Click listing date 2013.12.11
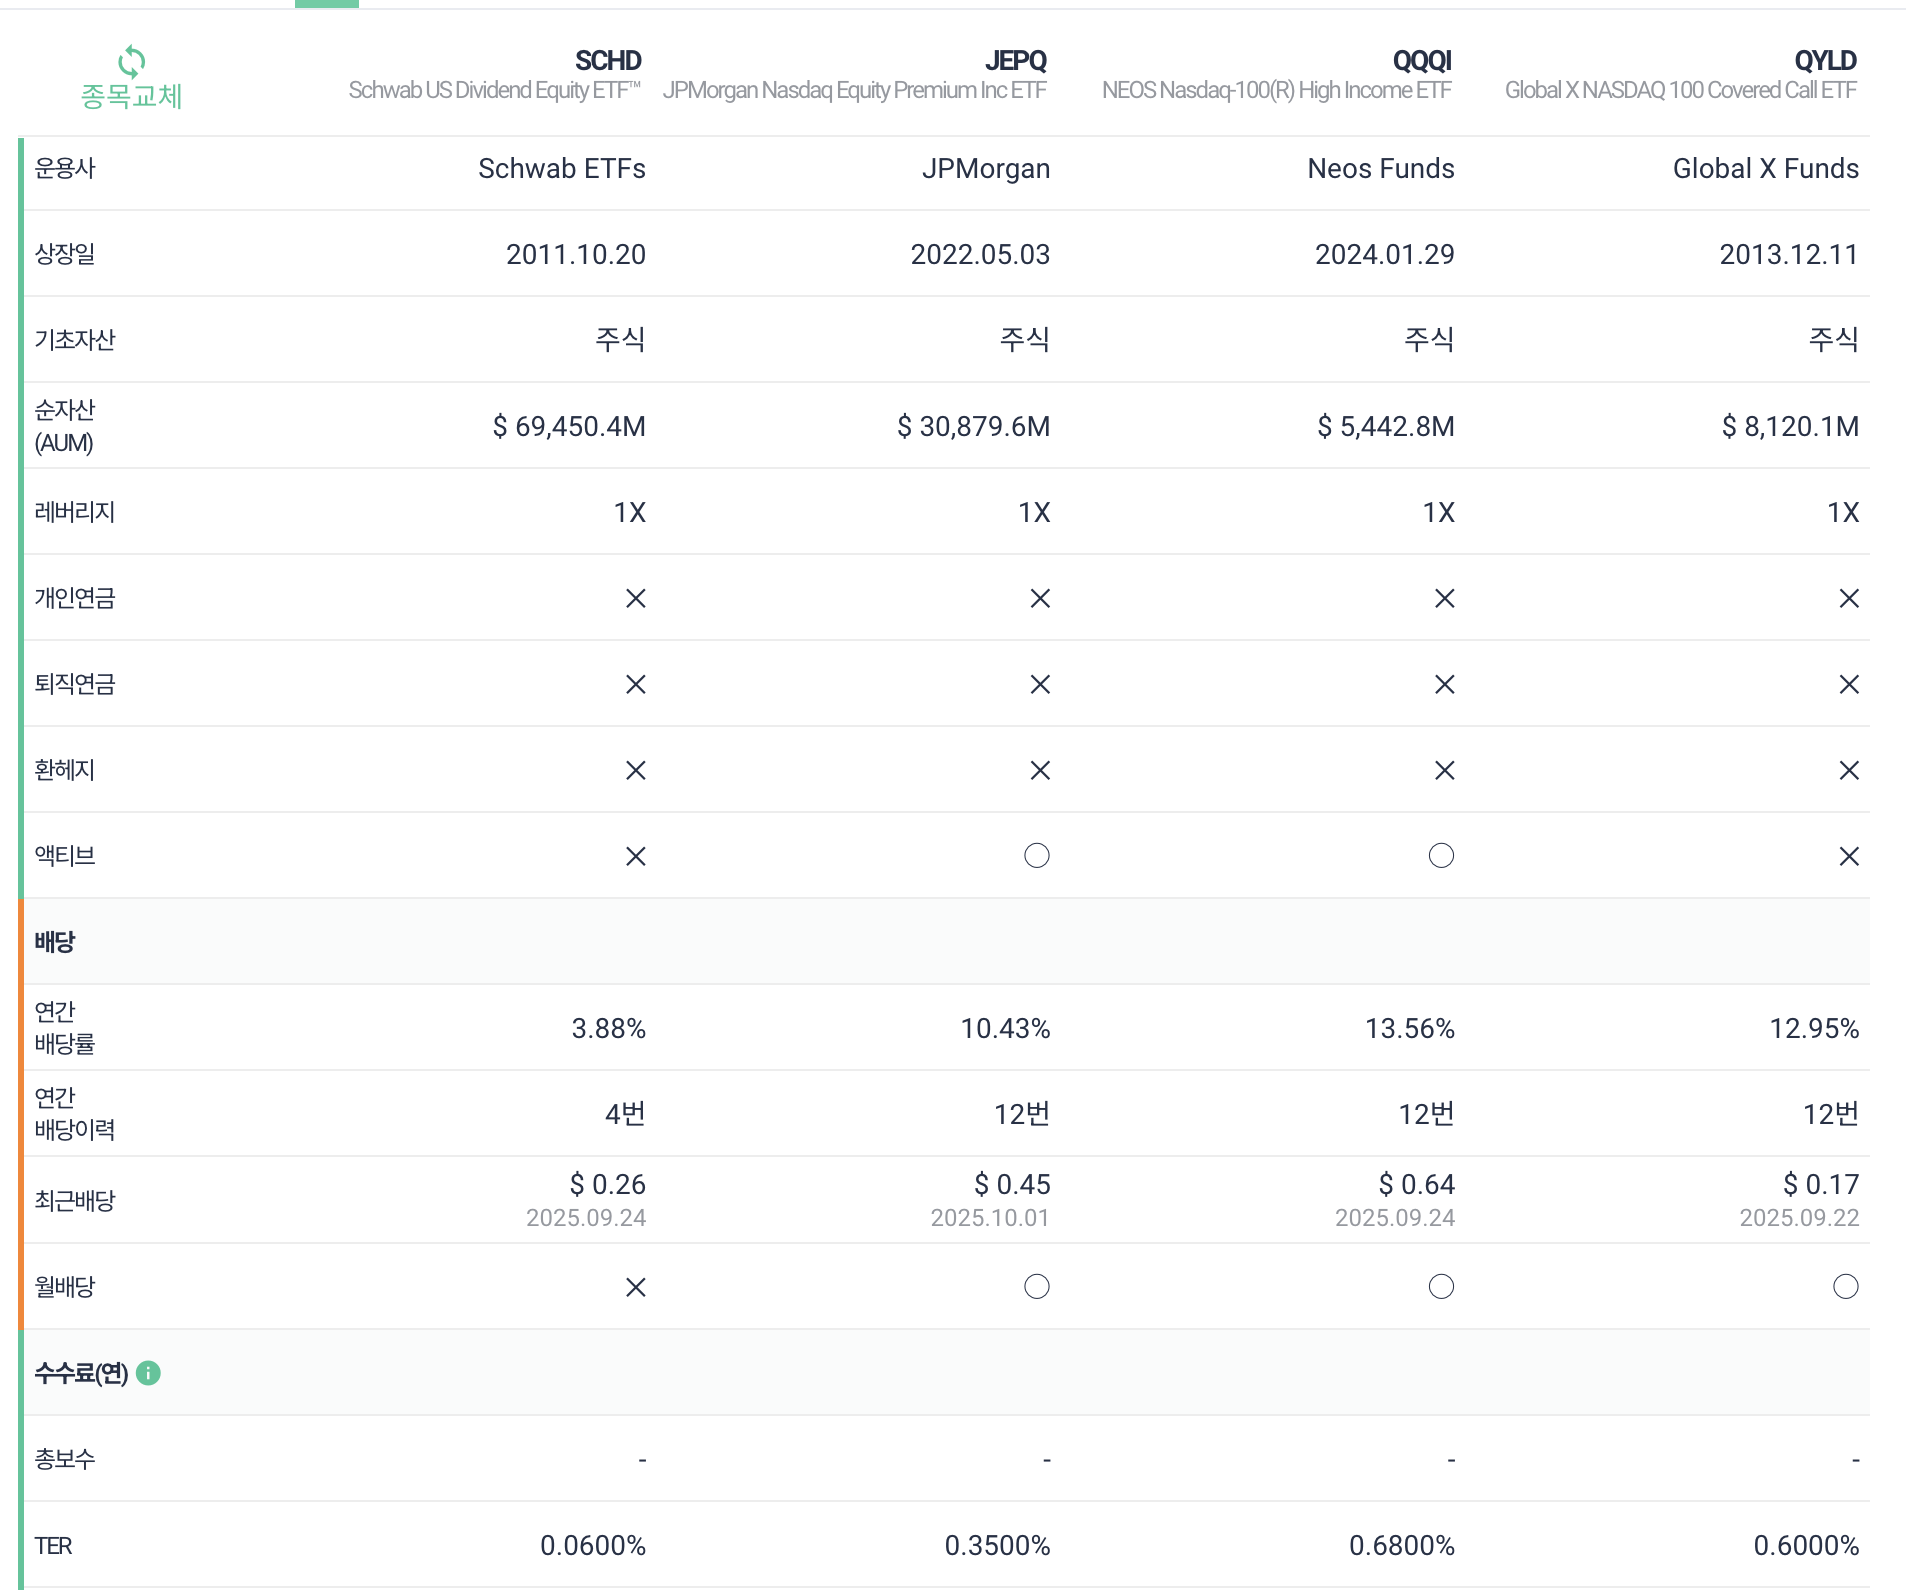This screenshot has width=1912, height=1590. [x=1788, y=254]
